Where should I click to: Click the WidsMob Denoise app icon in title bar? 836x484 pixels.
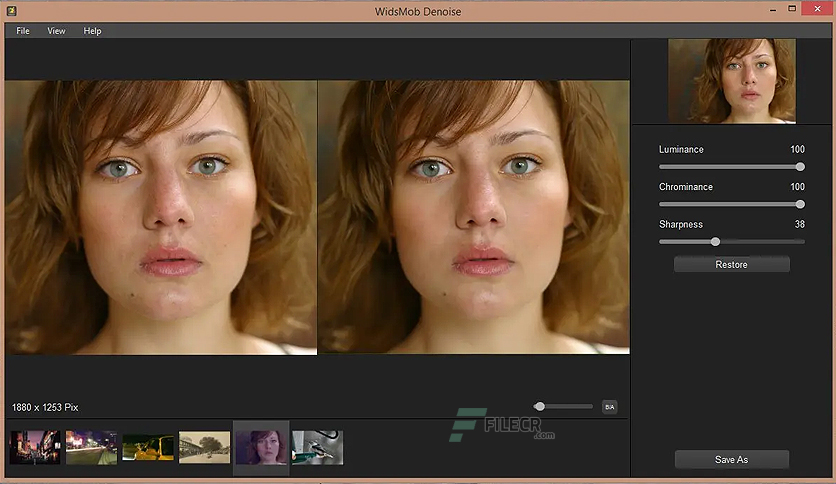[x=11, y=11]
